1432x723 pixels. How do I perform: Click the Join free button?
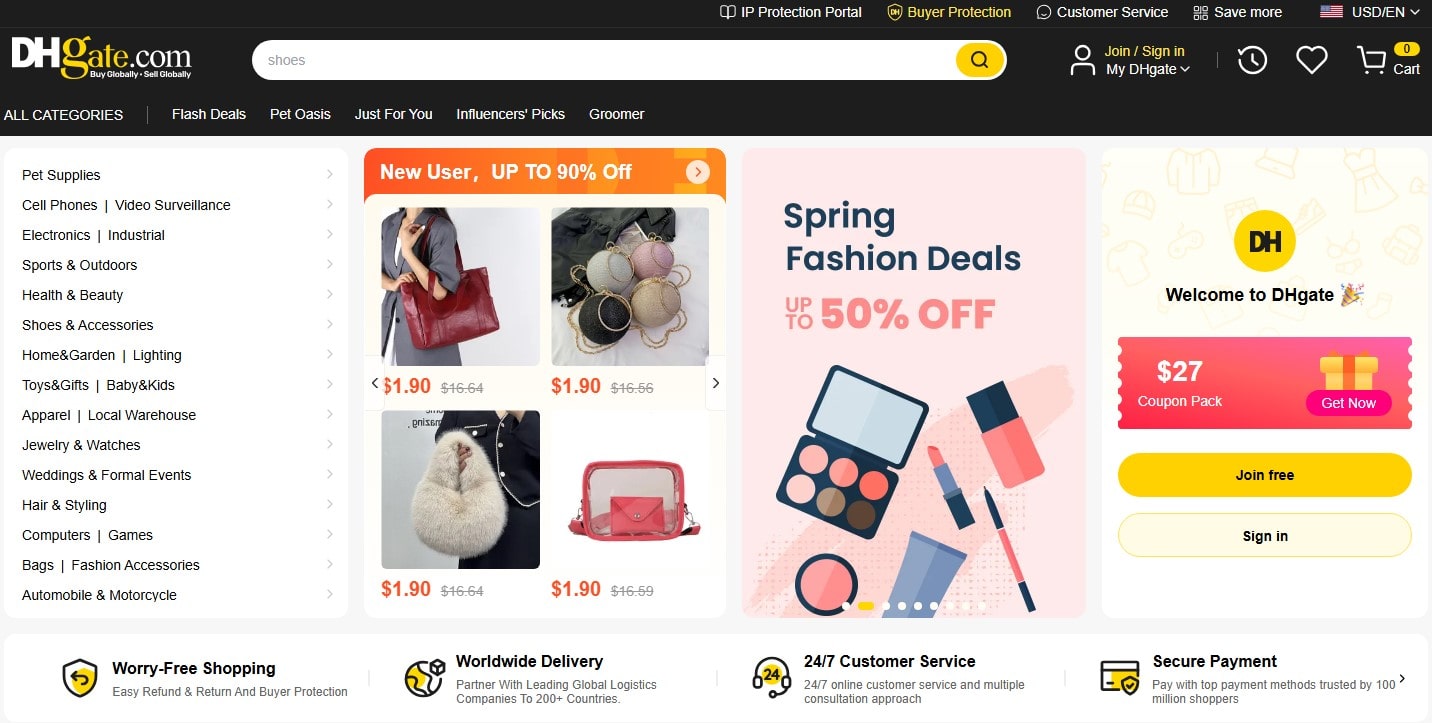coord(1264,475)
